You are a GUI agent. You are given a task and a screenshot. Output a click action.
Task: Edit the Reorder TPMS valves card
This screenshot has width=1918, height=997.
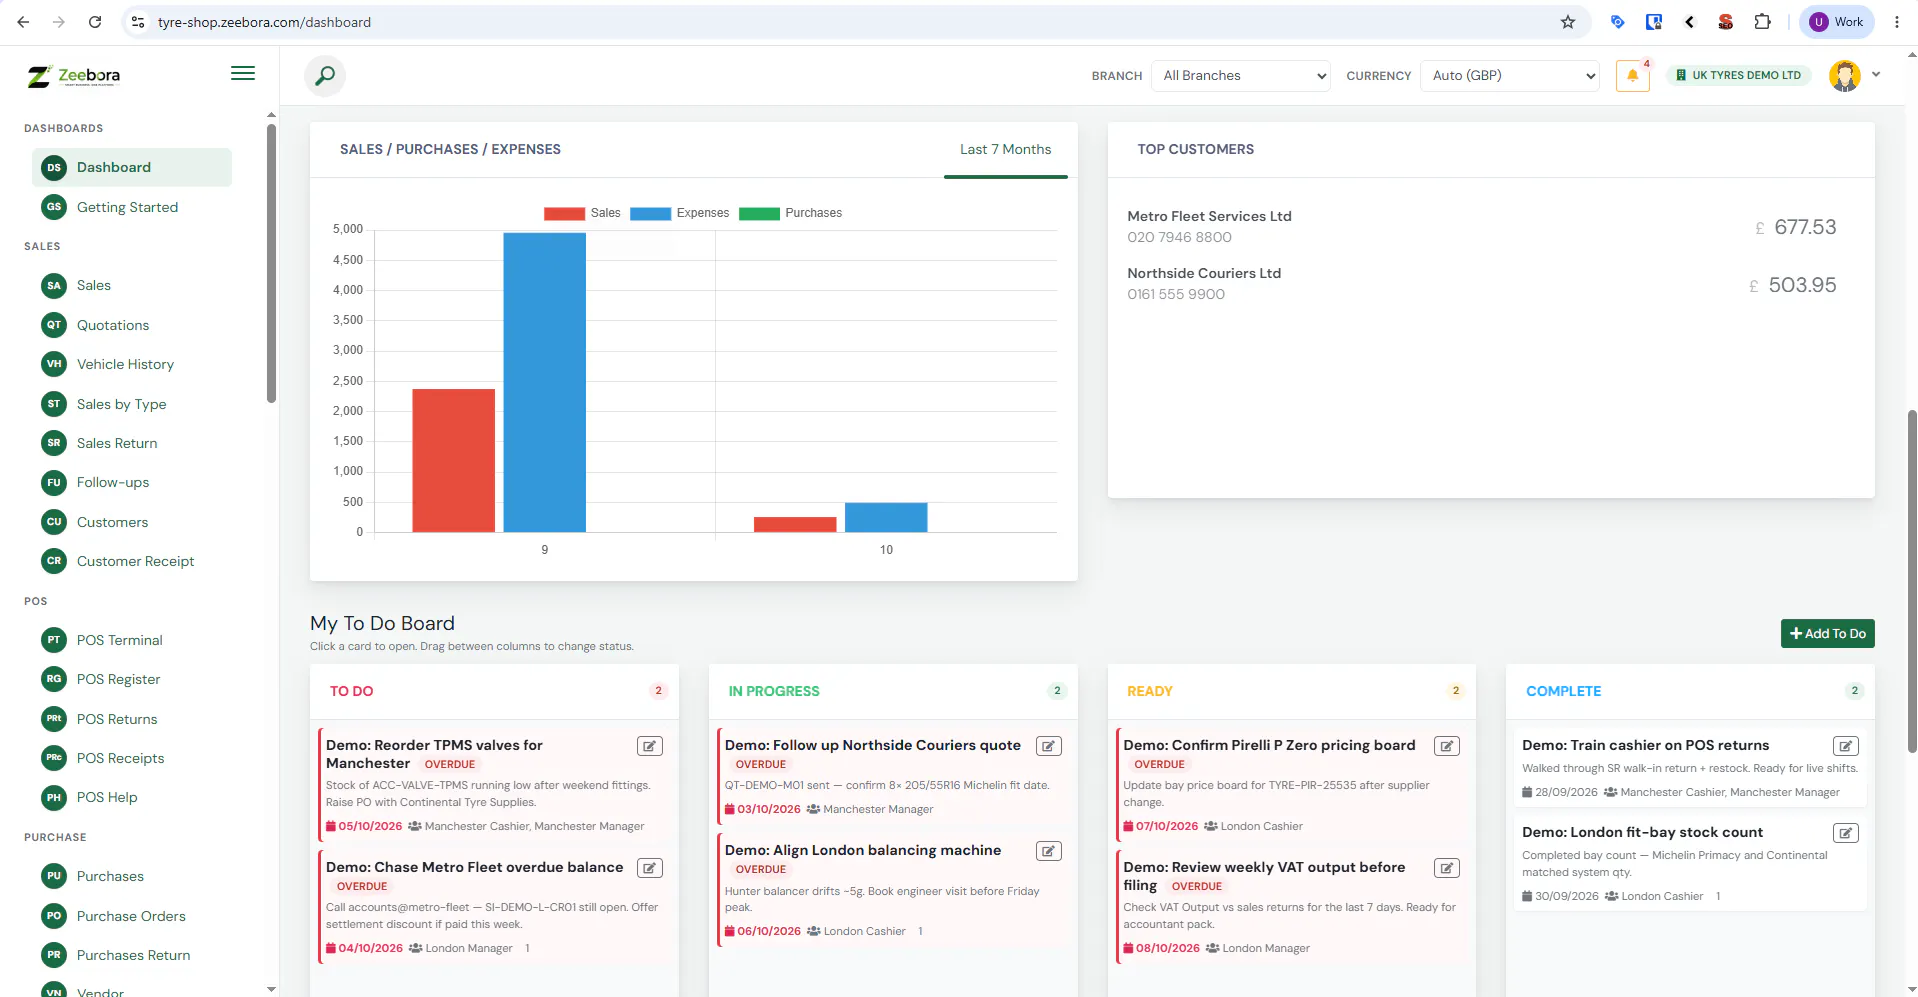tap(650, 746)
